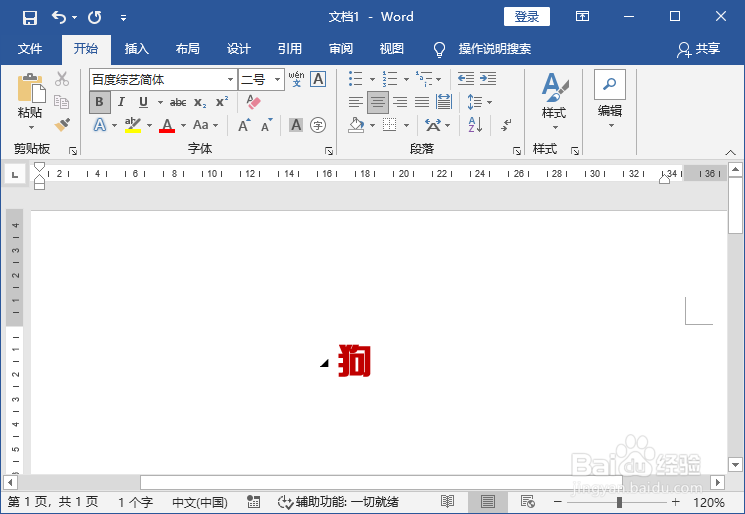Toggle Bold formatting
The width and height of the screenshot is (745, 514).
(99, 102)
